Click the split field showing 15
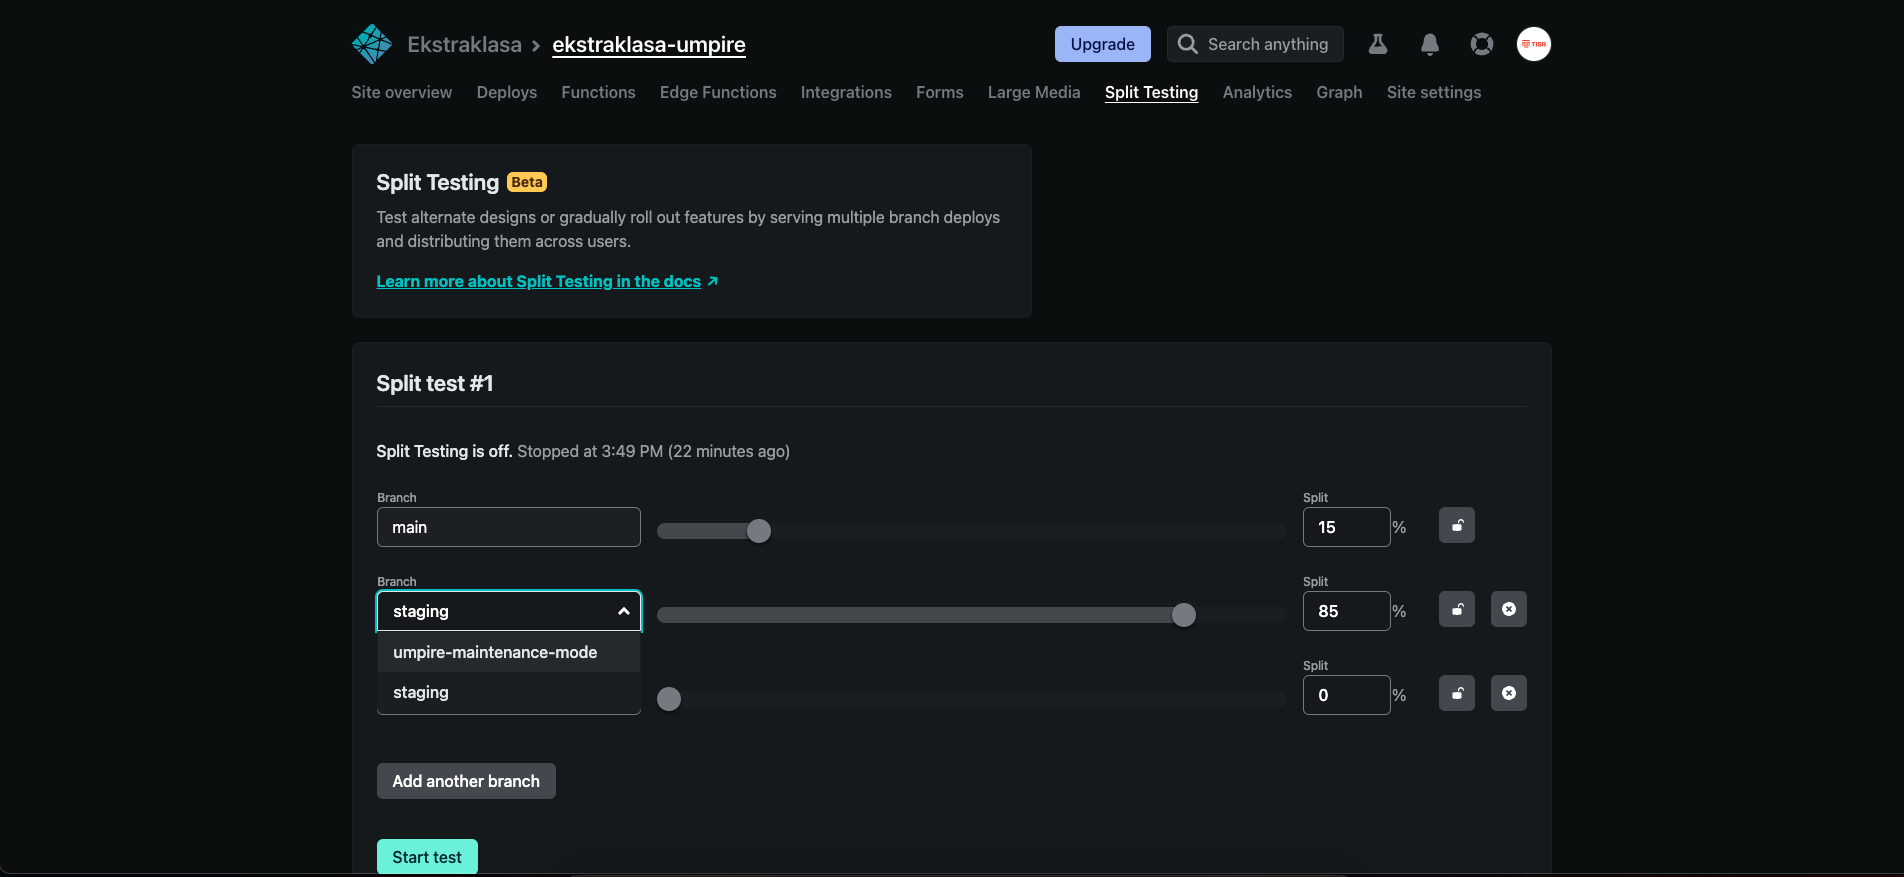 [x=1346, y=527]
